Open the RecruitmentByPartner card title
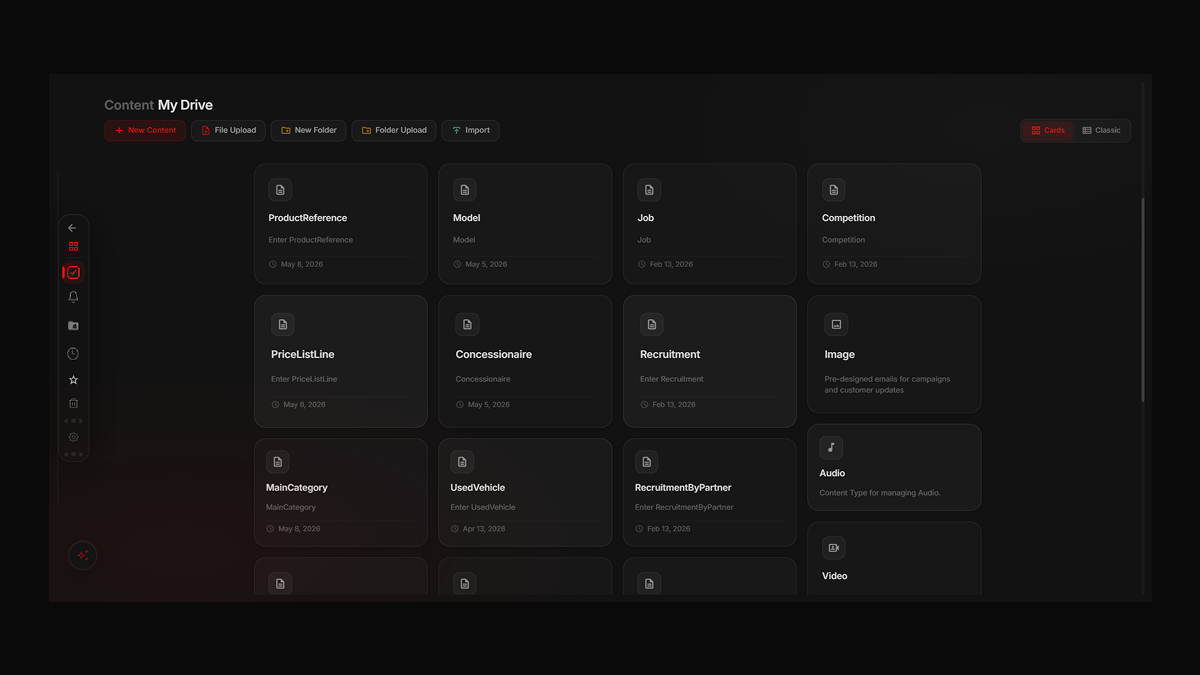Screen dimensions: 1200x675 [x=683, y=488]
